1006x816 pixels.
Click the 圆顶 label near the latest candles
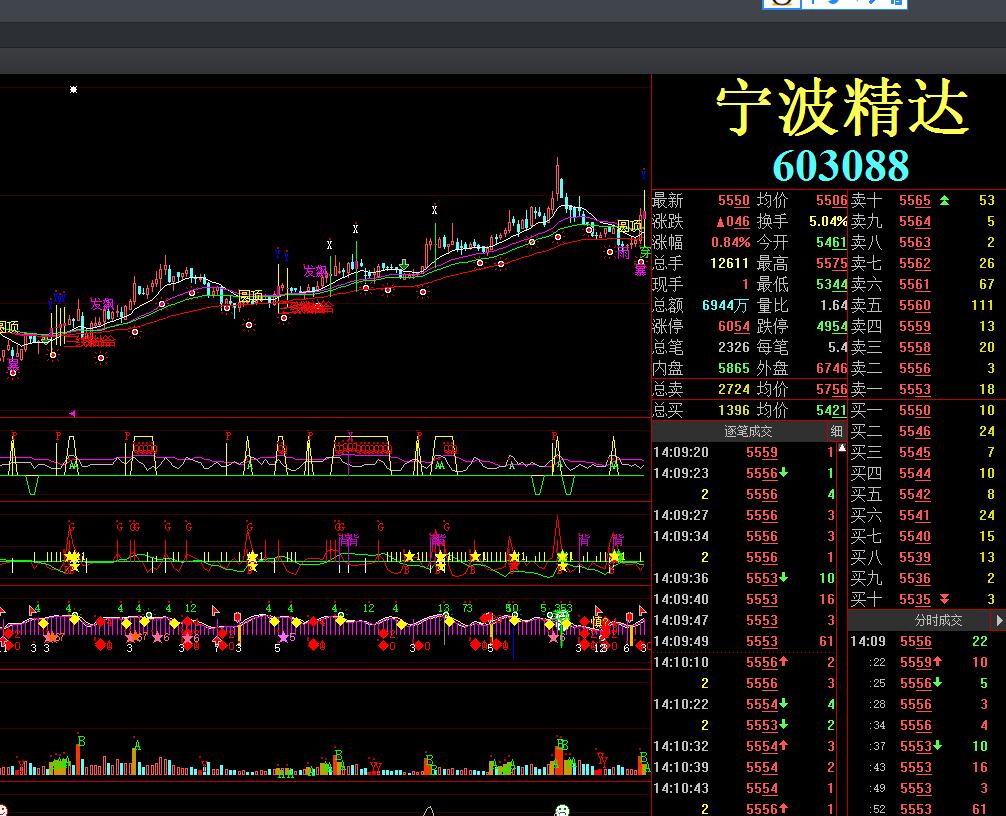pos(629,226)
